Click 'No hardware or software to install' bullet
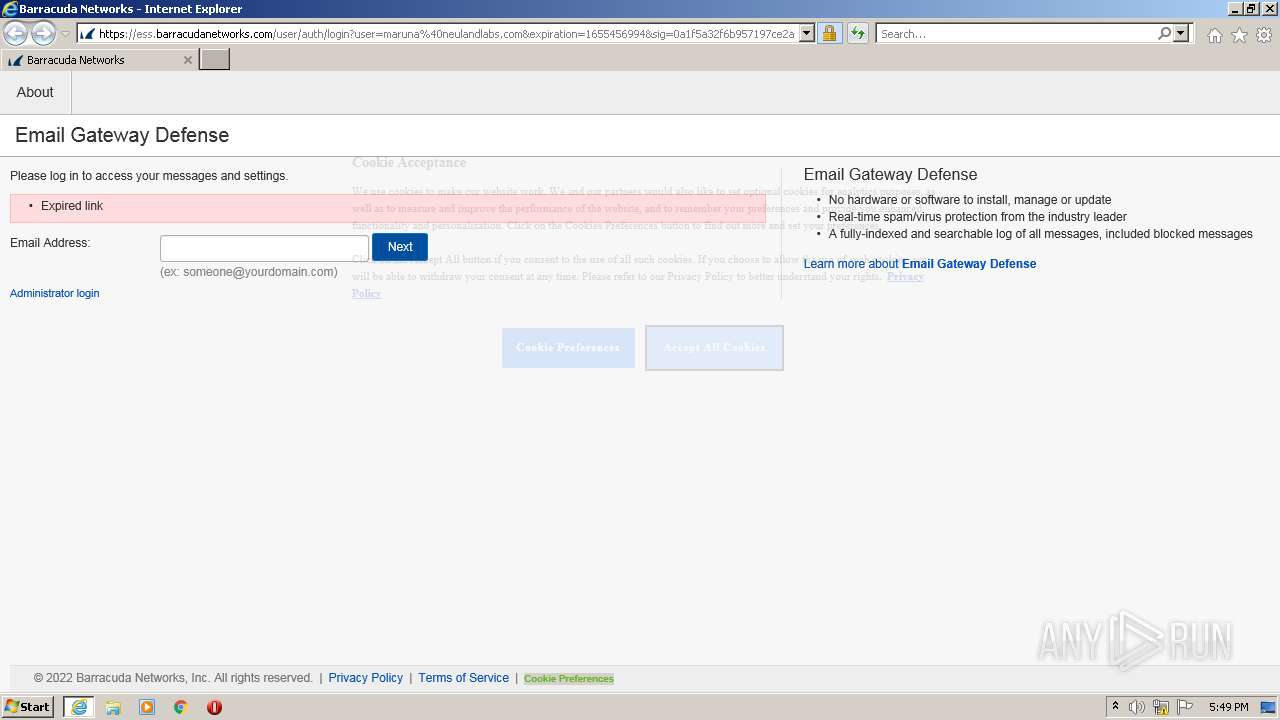Viewport: 1280px width, 720px height. (x=970, y=200)
